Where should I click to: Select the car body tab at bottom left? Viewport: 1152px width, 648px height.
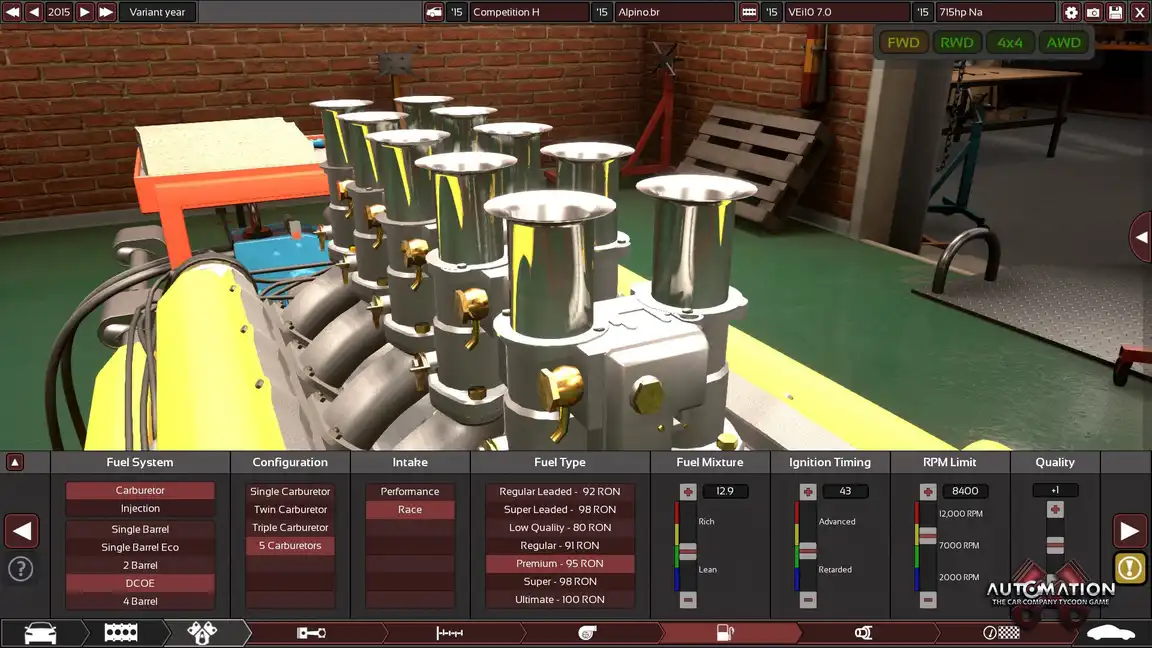pos(40,633)
